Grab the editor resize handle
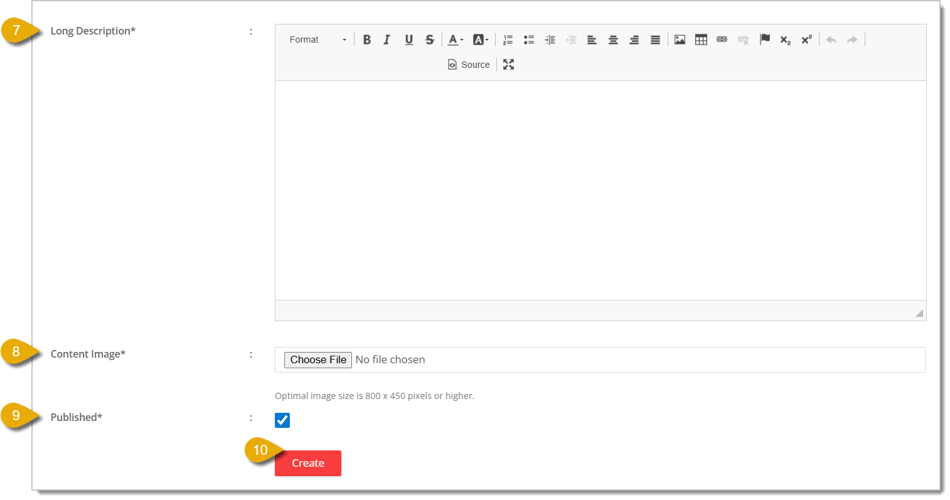Image resolution: width=950 pixels, height=500 pixels. [x=919, y=313]
